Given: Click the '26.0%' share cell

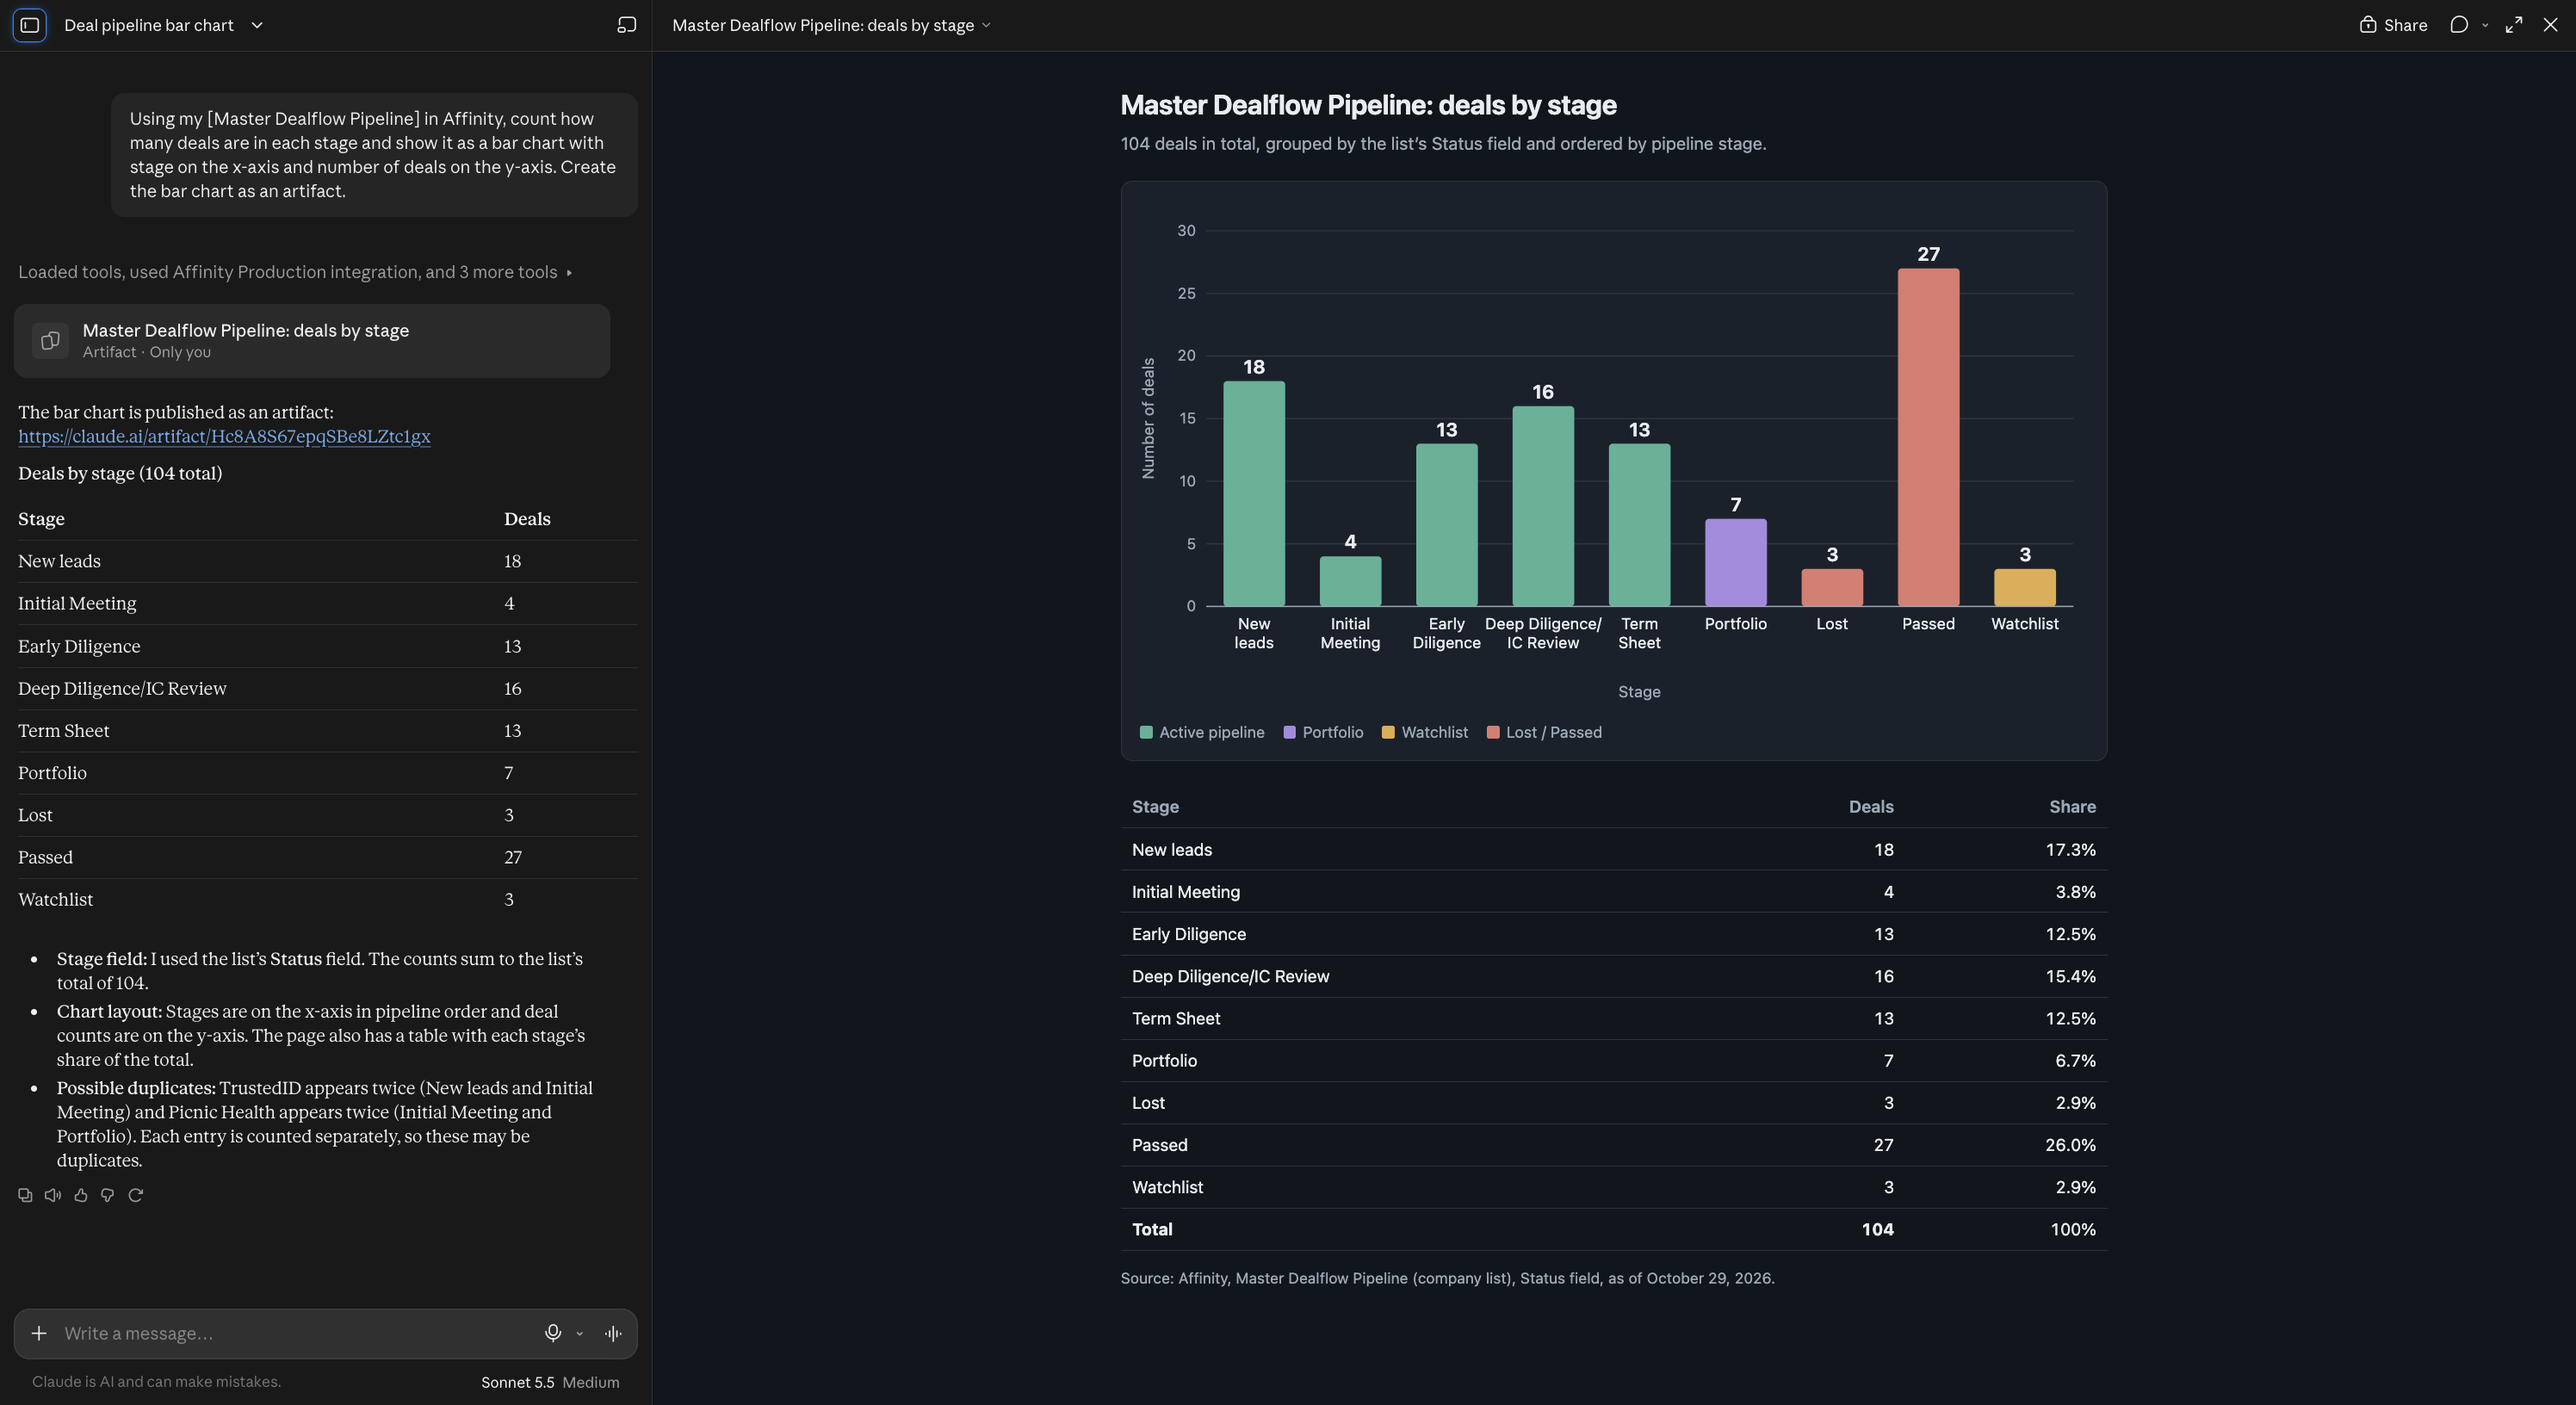Looking at the screenshot, I should click(2070, 1145).
